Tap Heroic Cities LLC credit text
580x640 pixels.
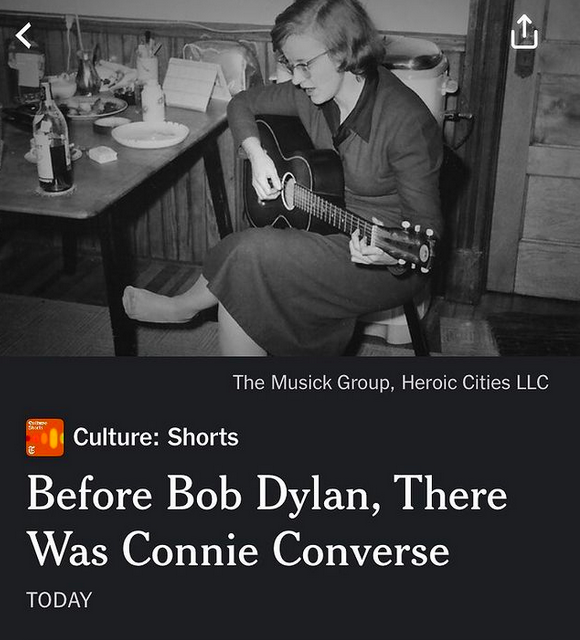[475, 382]
